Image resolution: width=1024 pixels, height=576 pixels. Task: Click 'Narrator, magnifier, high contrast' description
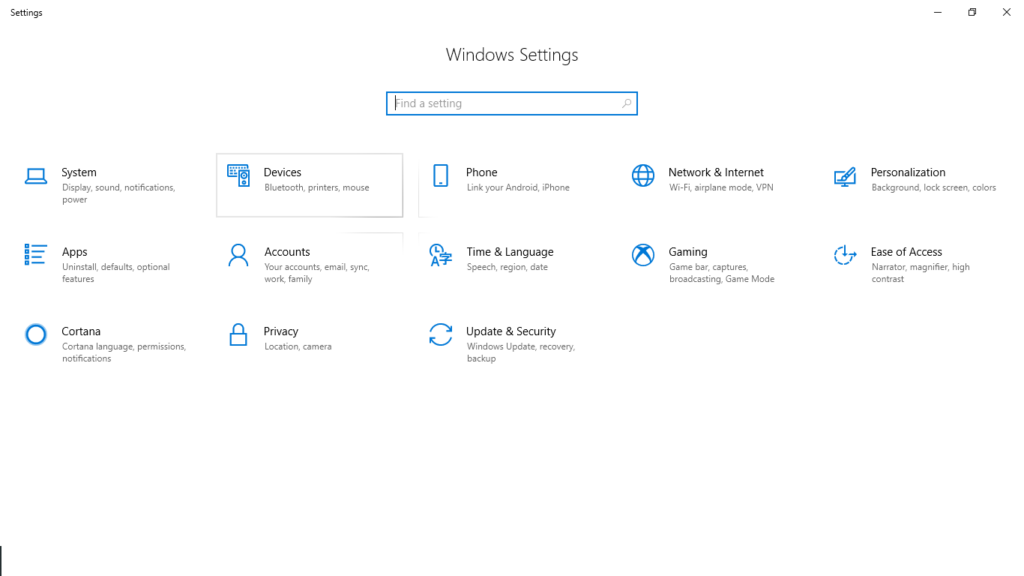(x=920, y=273)
